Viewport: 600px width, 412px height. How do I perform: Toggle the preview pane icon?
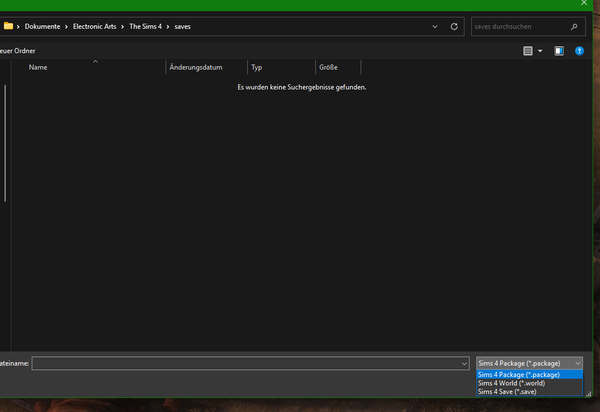click(559, 50)
